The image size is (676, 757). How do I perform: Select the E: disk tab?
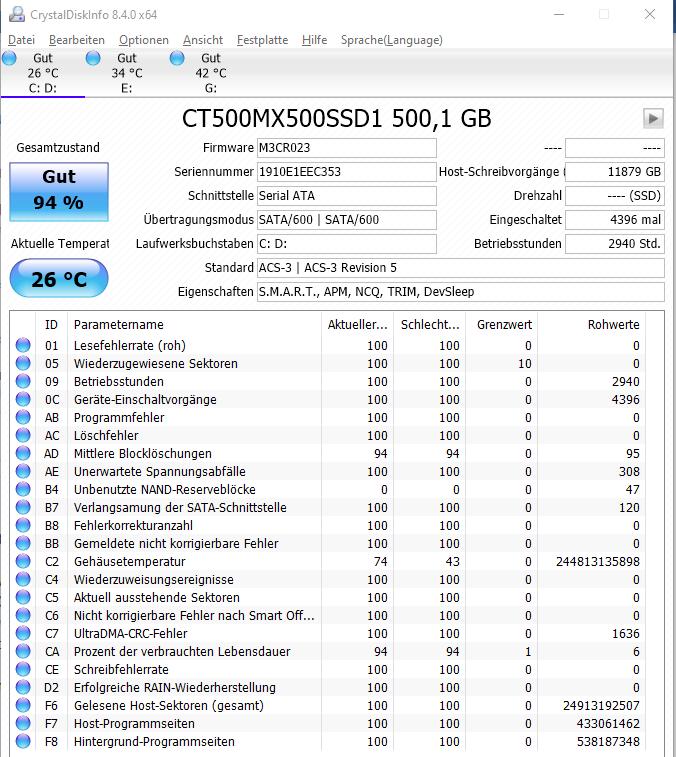[x=127, y=73]
